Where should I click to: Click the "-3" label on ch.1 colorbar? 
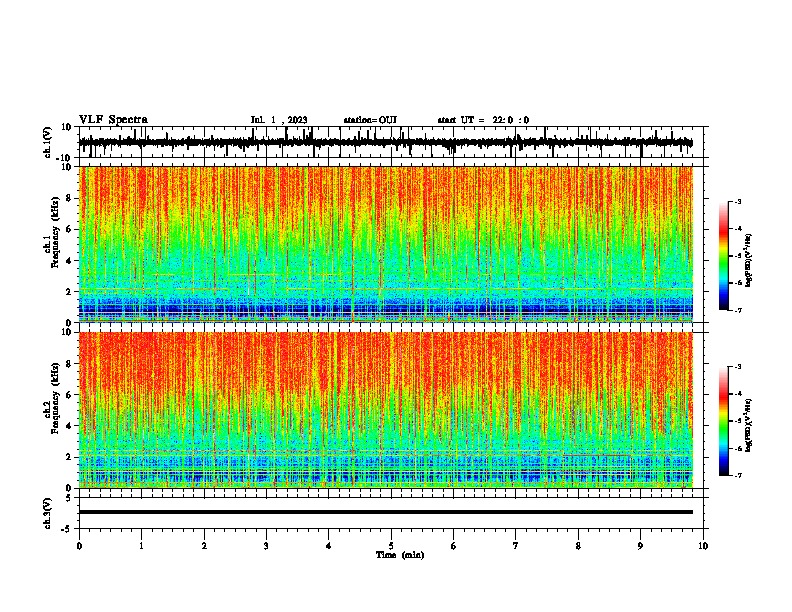(x=738, y=201)
